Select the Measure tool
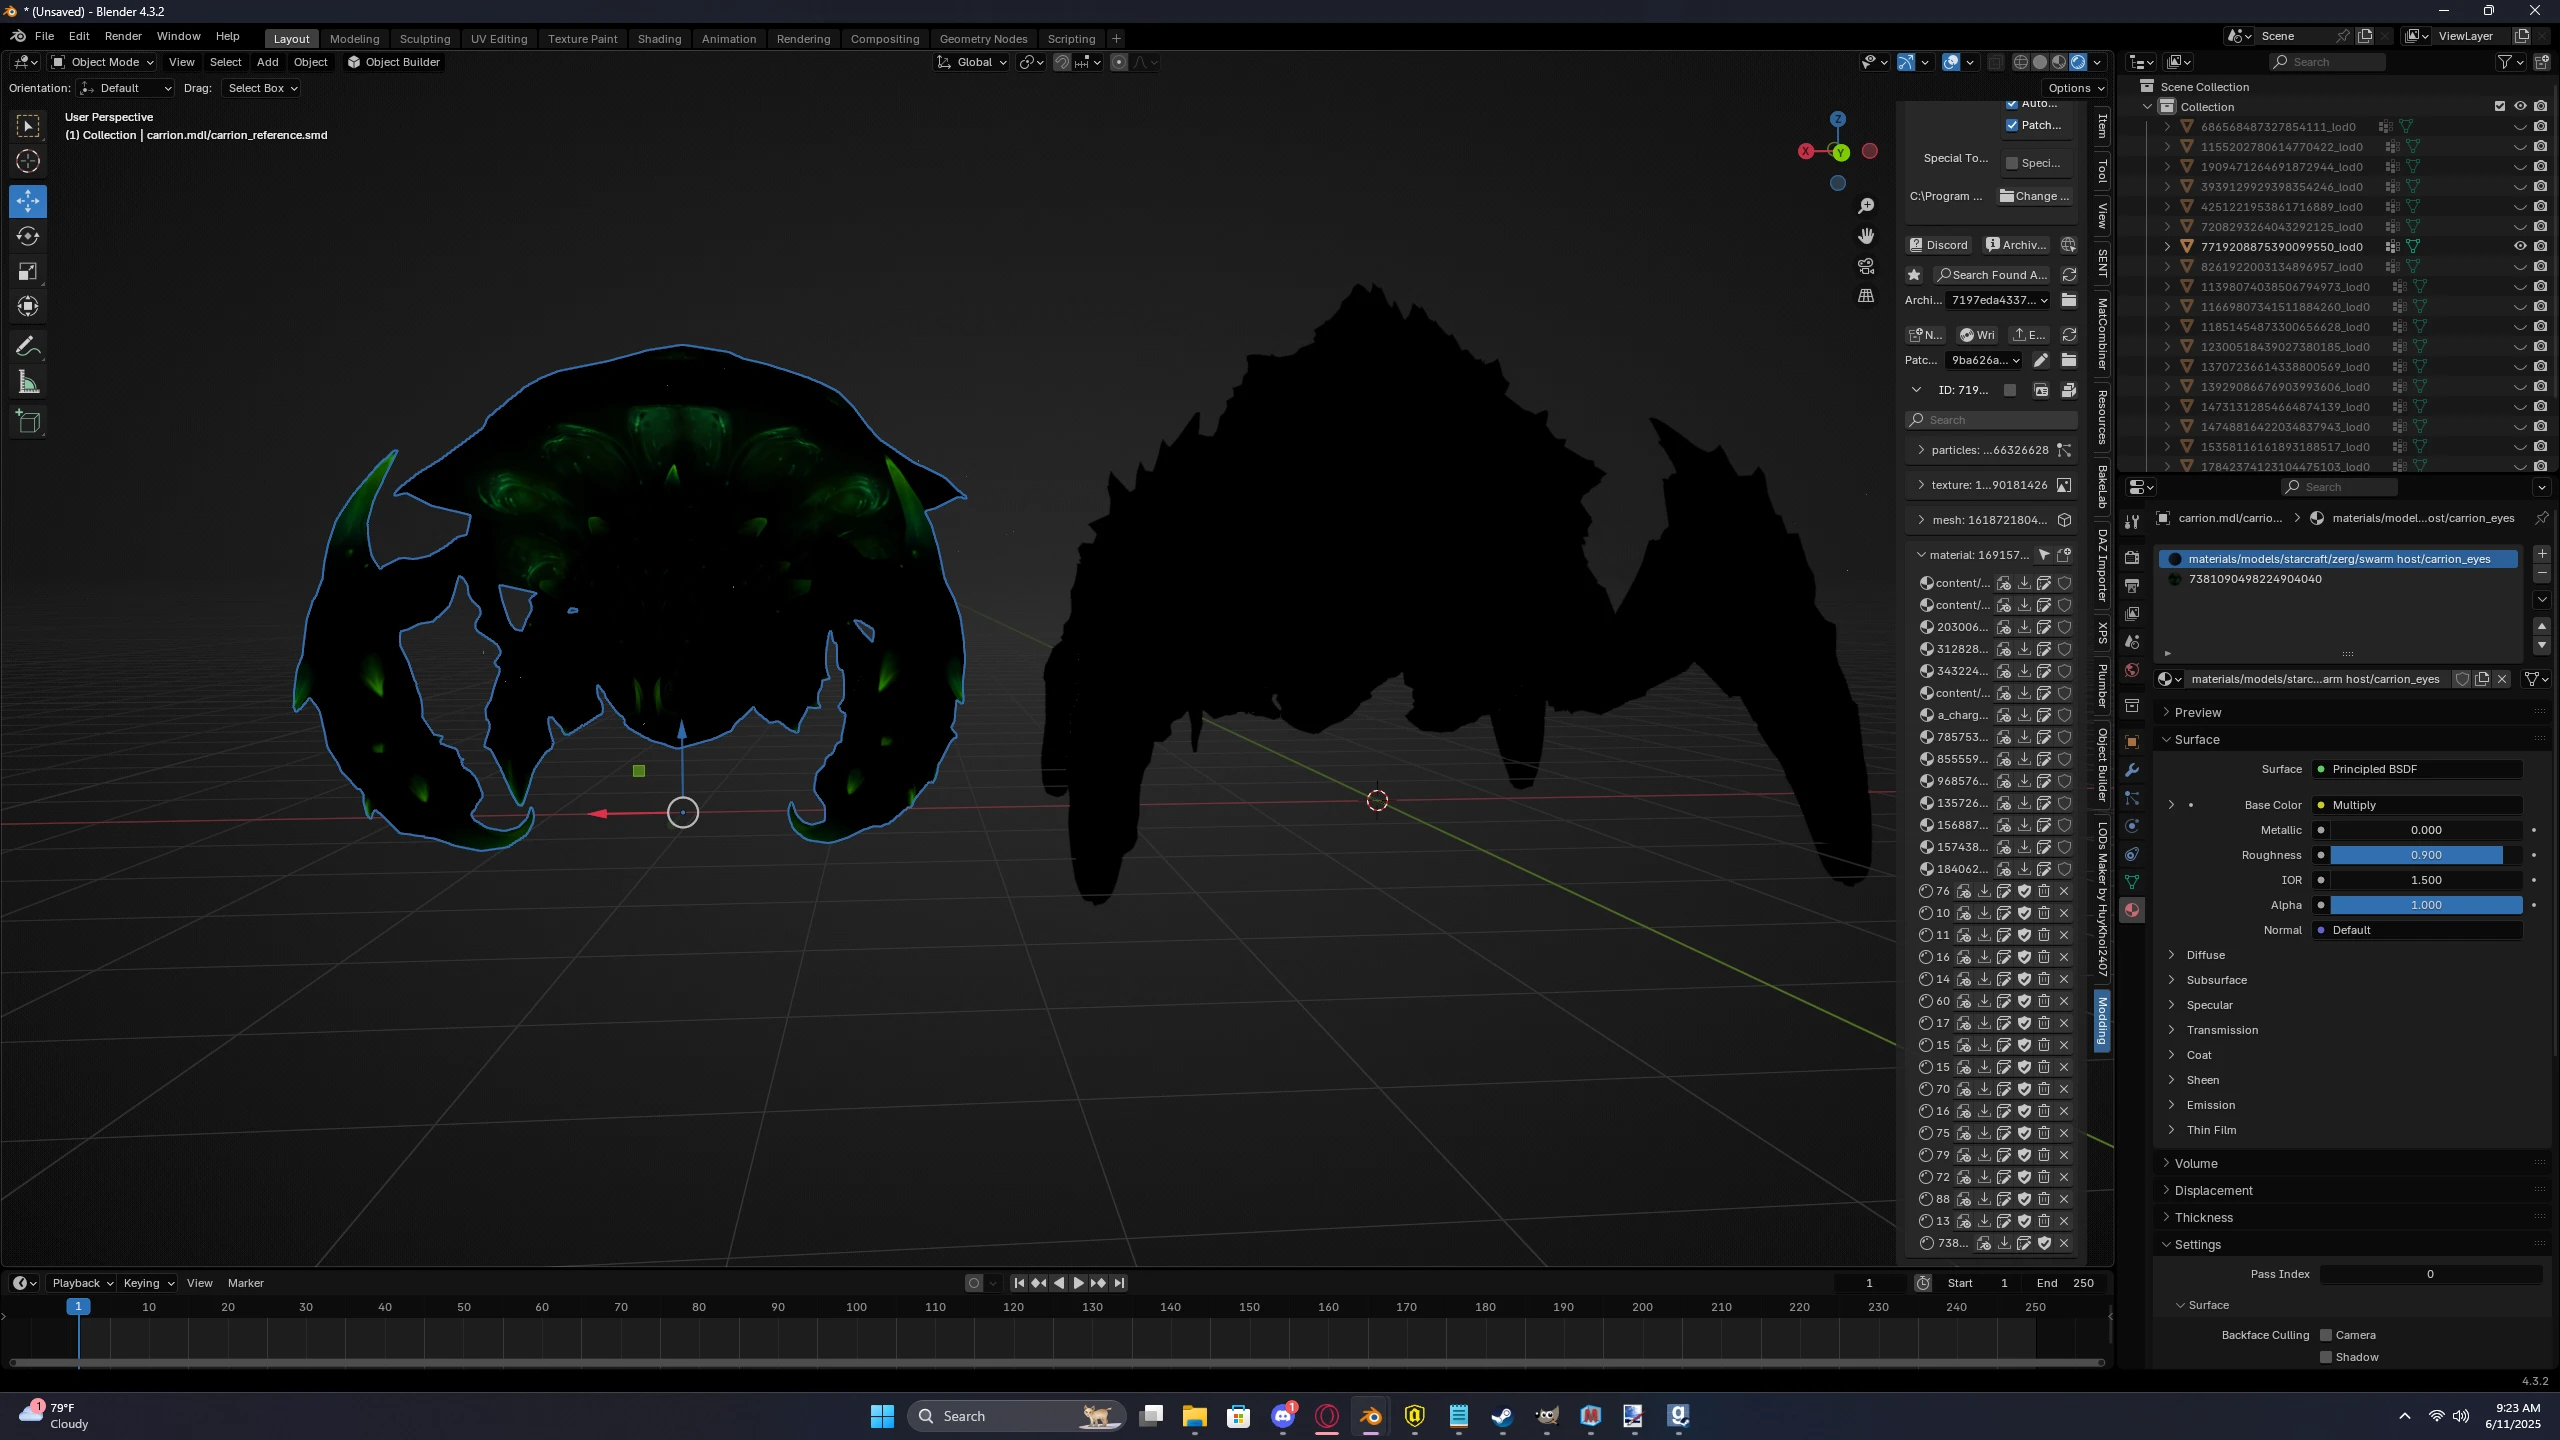Viewport: 2560px width, 1440px height. click(x=28, y=382)
